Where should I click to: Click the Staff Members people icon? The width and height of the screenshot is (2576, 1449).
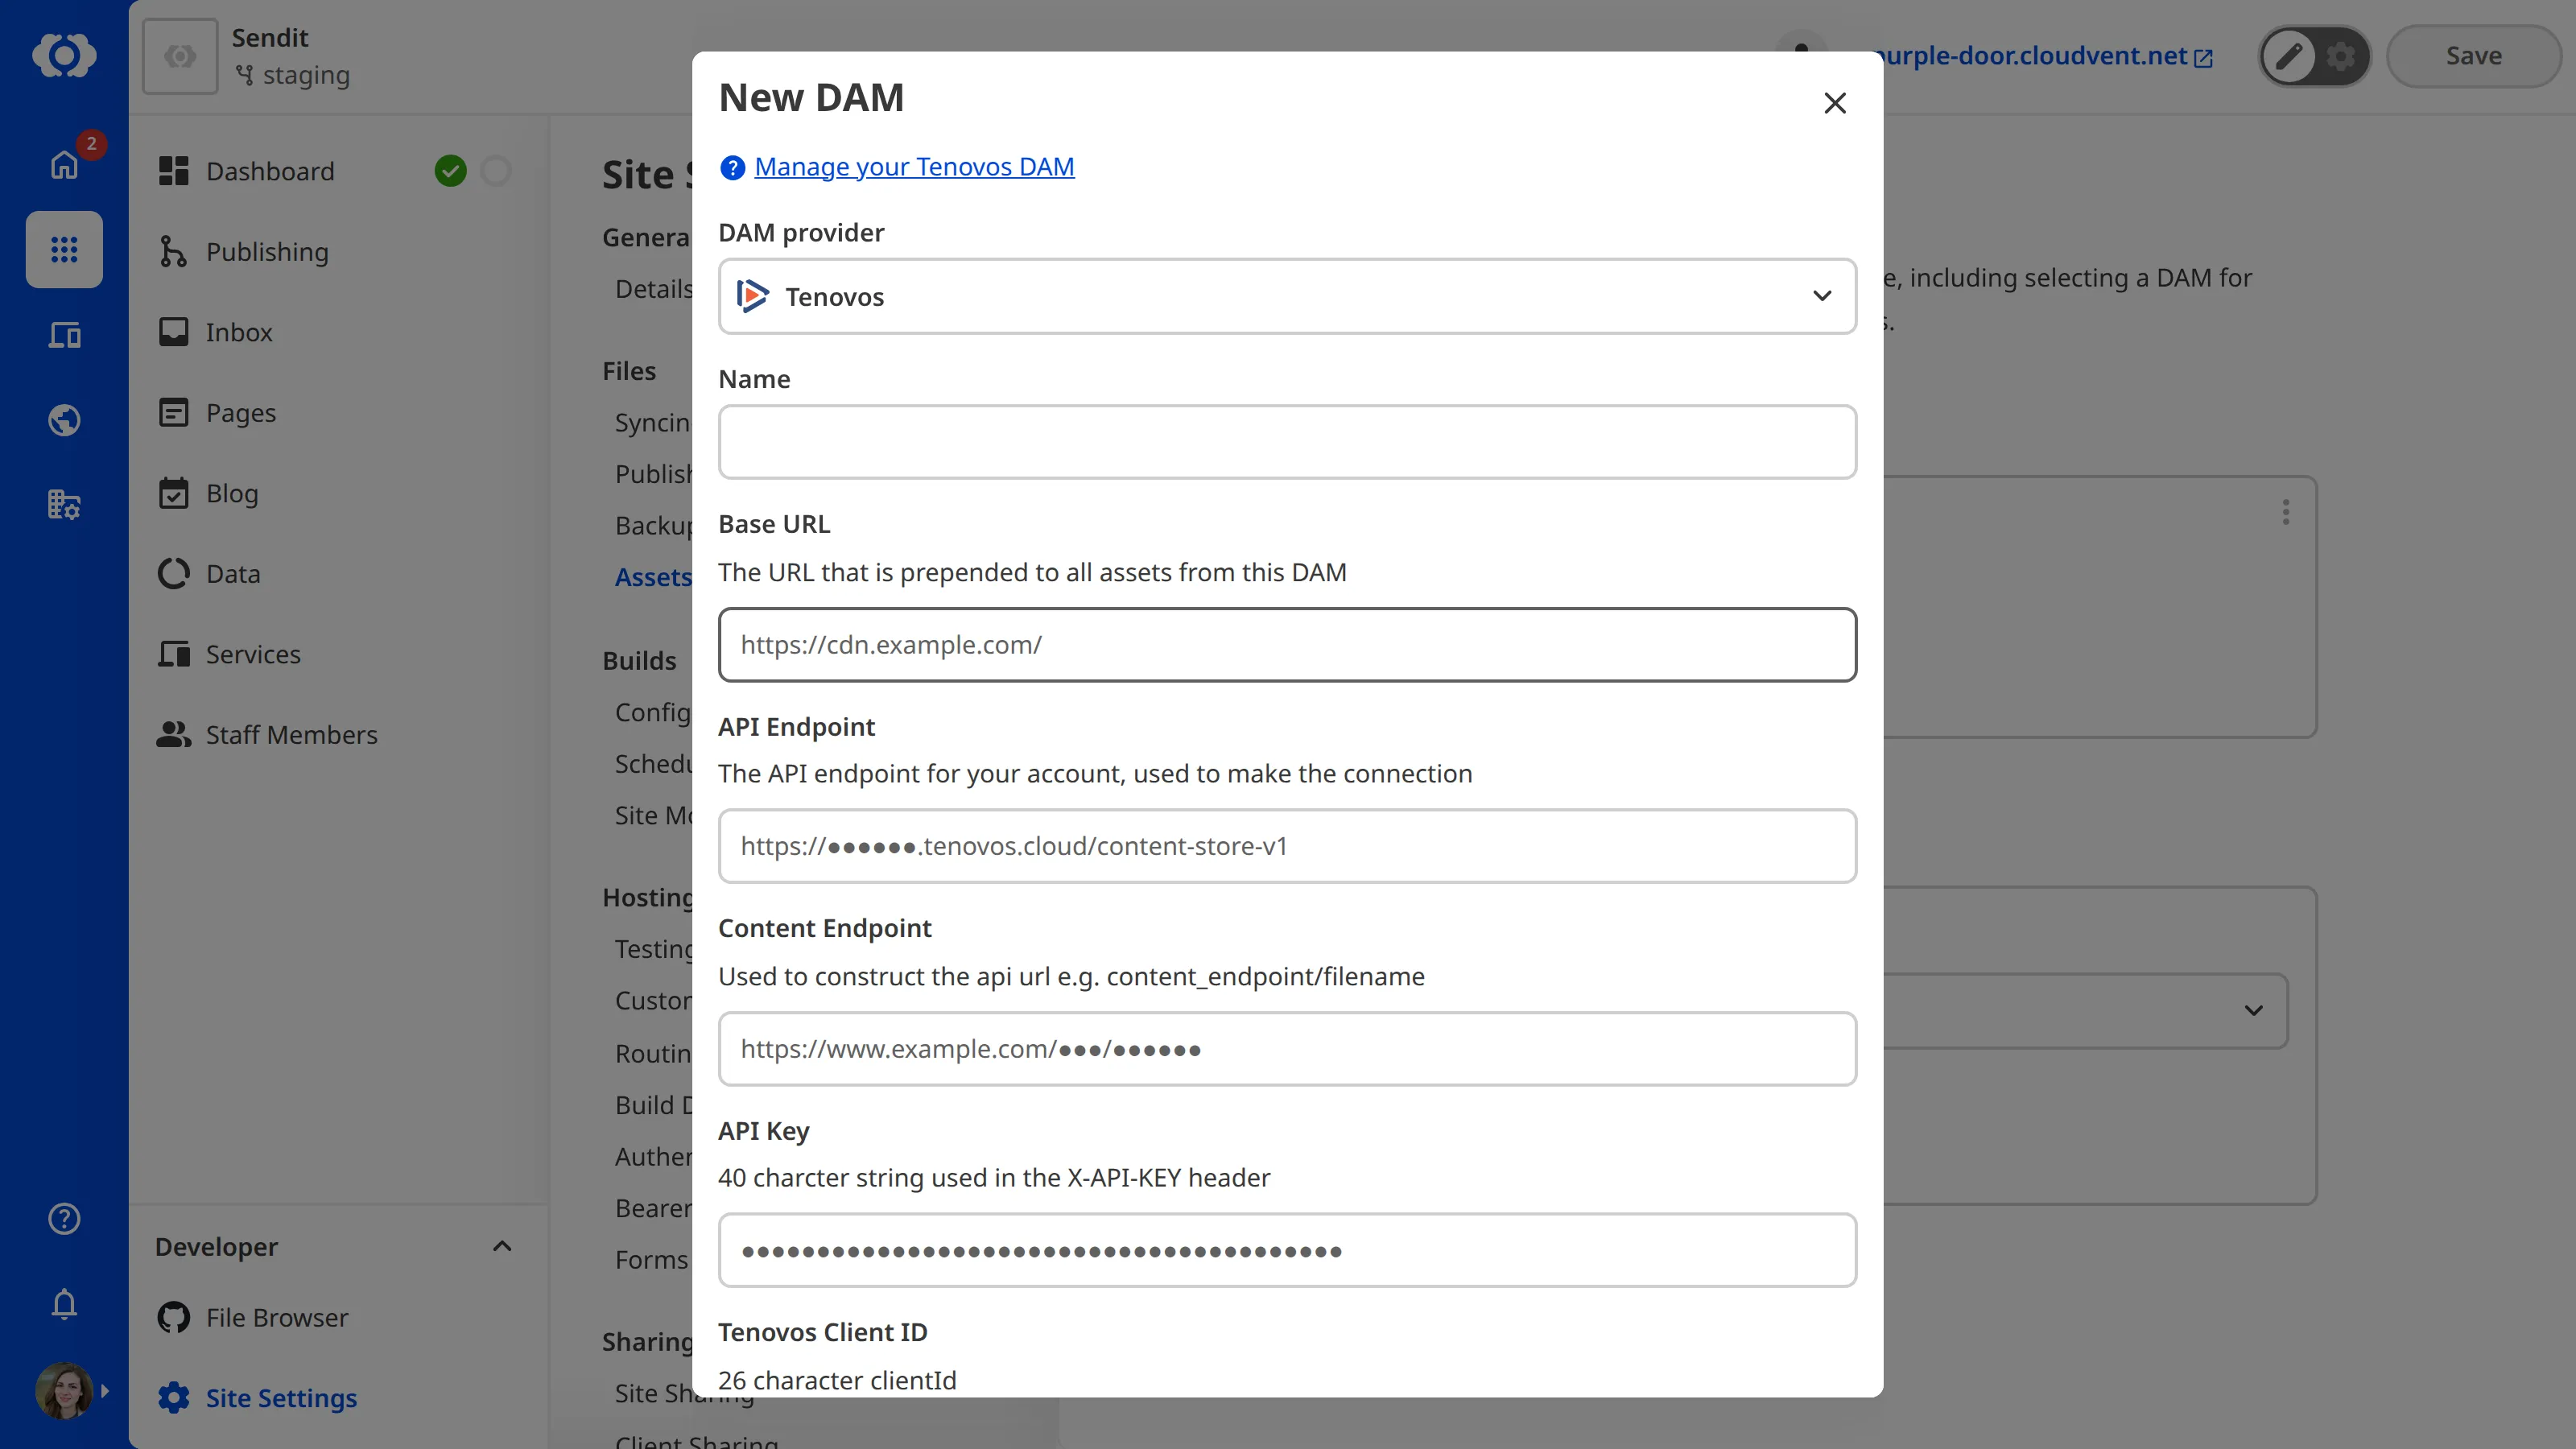click(174, 735)
